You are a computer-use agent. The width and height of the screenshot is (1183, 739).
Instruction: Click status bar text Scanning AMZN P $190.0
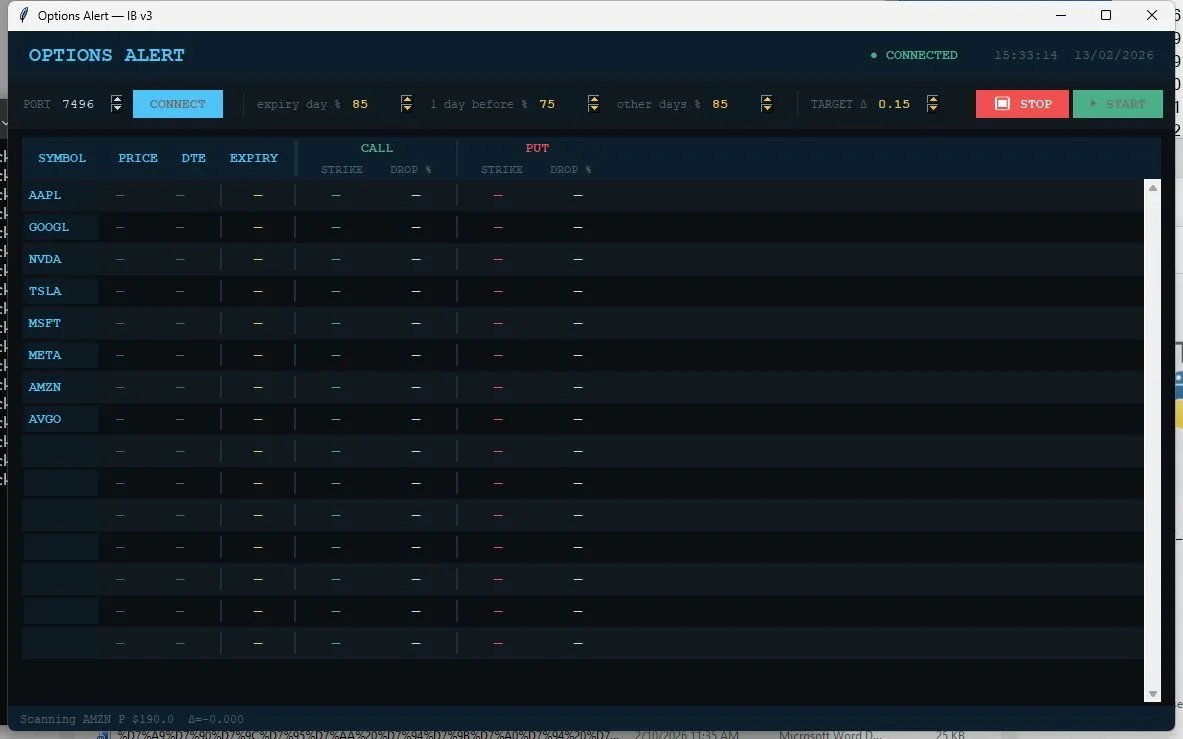tap(97, 719)
